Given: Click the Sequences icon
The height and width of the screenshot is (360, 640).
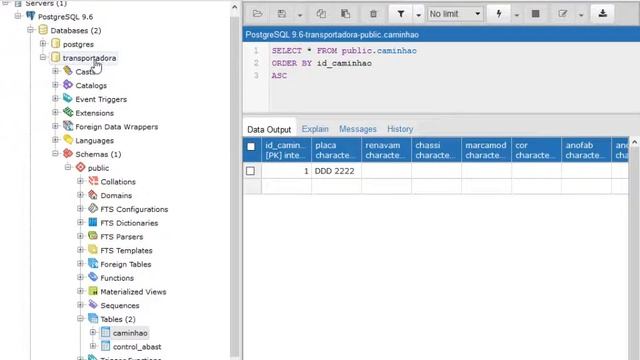Looking at the screenshot, I should (x=93, y=305).
